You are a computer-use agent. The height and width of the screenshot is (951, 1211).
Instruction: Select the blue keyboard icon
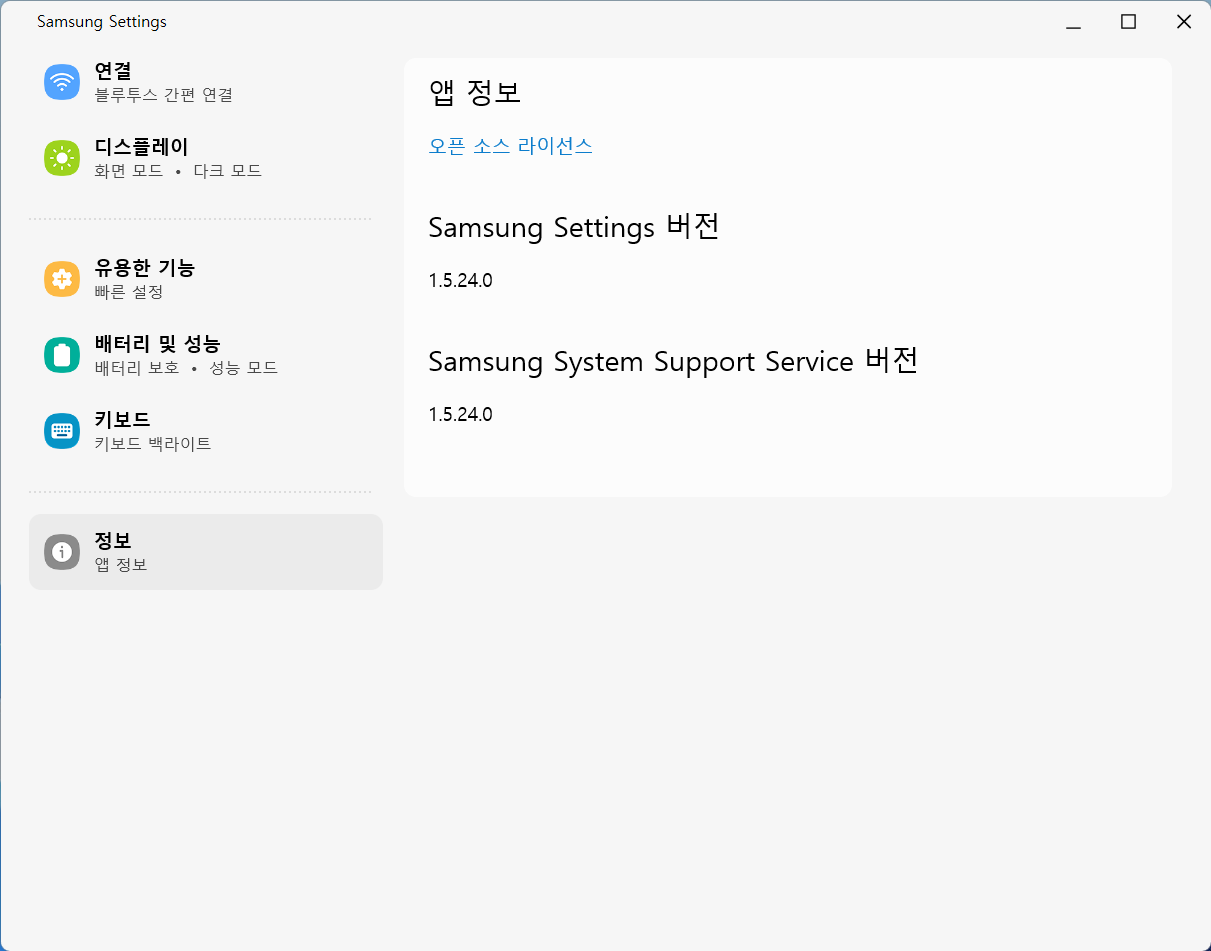pos(62,431)
